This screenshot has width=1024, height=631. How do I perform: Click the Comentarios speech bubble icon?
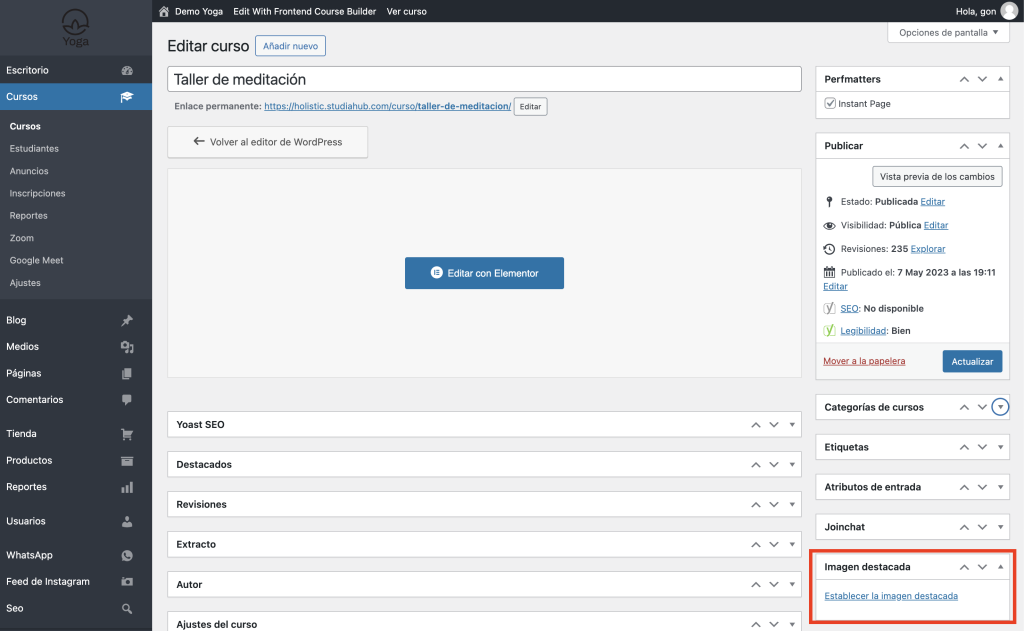click(127, 400)
